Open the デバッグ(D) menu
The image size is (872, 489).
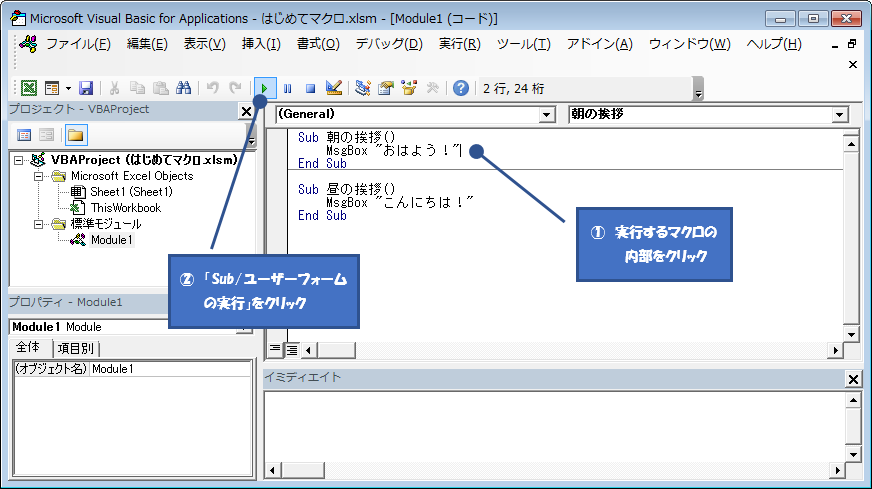point(389,44)
